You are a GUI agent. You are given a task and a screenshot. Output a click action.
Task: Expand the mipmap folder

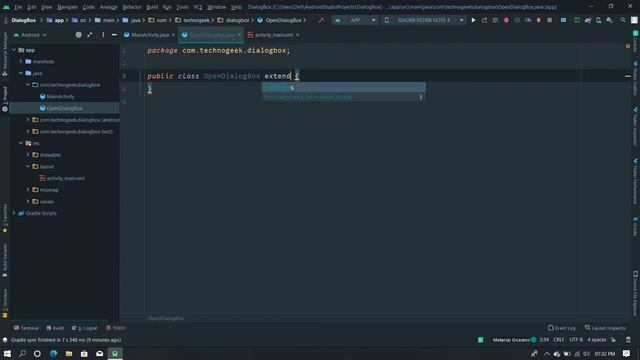28,190
